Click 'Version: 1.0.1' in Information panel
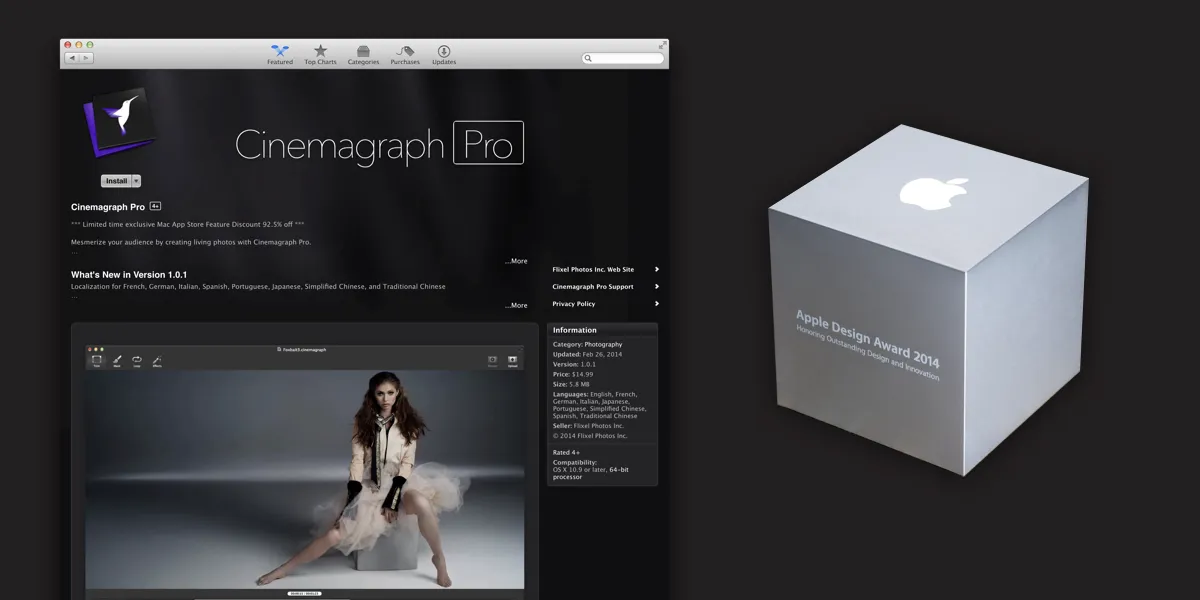The height and width of the screenshot is (600, 1200). (x=574, y=364)
